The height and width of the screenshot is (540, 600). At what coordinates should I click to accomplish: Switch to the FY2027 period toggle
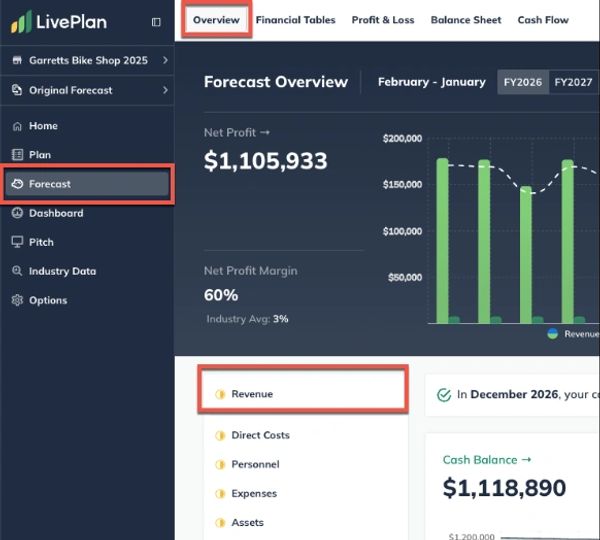(573, 82)
